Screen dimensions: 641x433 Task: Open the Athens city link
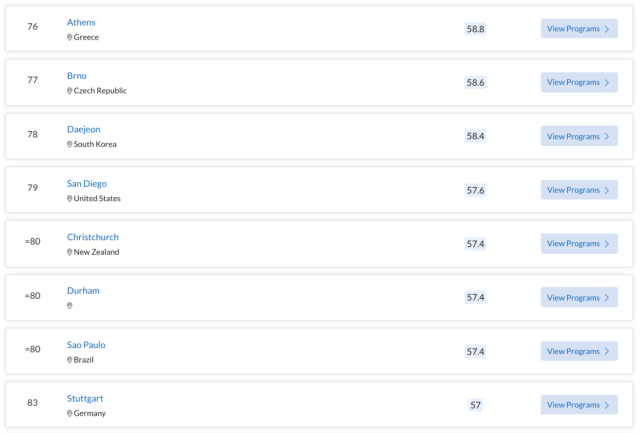coord(81,22)
